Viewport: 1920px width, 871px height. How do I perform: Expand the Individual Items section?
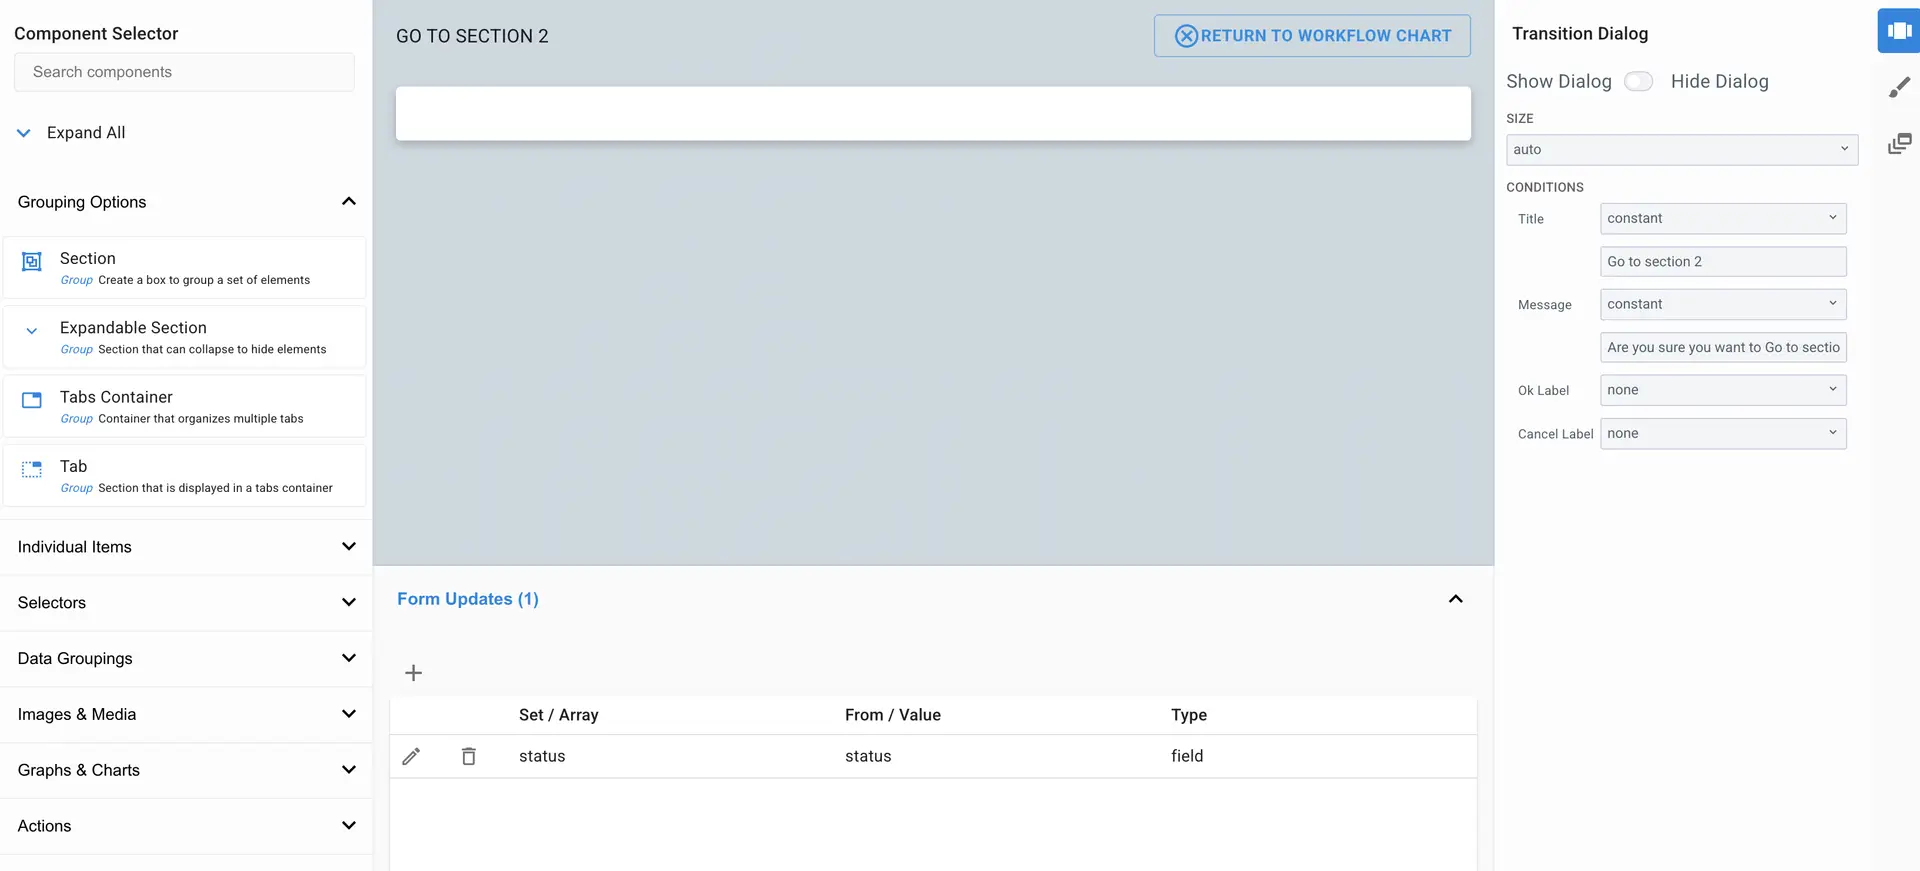coord(186,547)
